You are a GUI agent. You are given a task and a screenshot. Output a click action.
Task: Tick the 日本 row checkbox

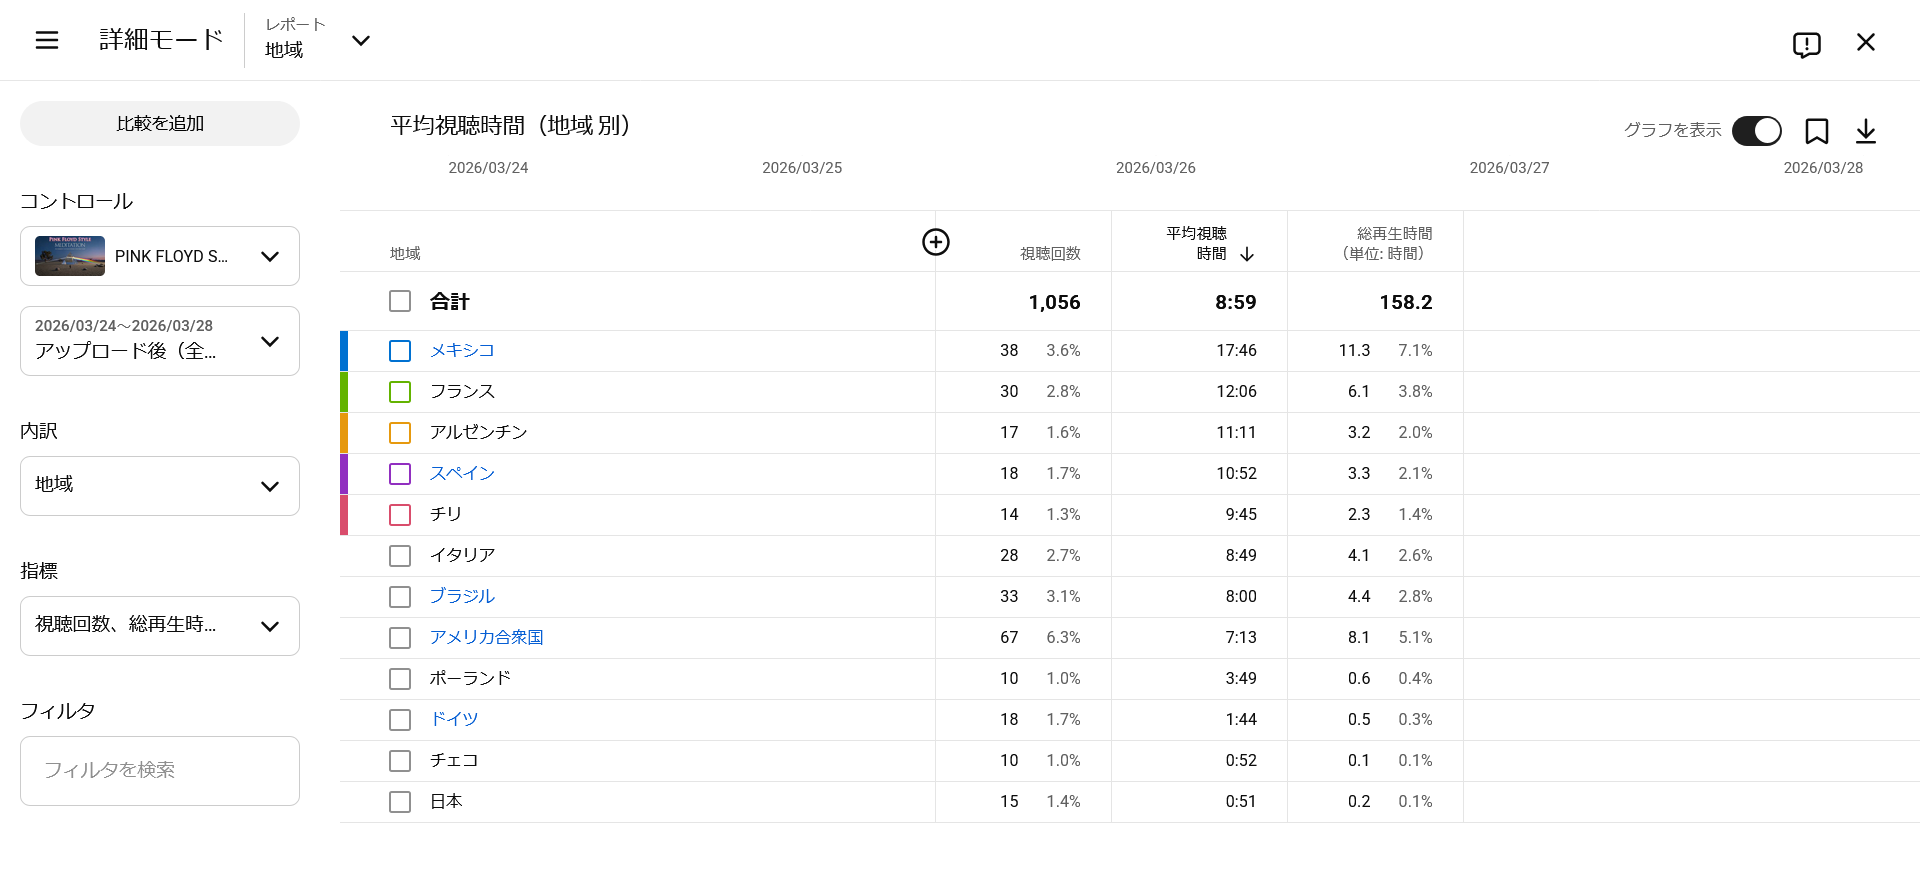tap(400, 802)
